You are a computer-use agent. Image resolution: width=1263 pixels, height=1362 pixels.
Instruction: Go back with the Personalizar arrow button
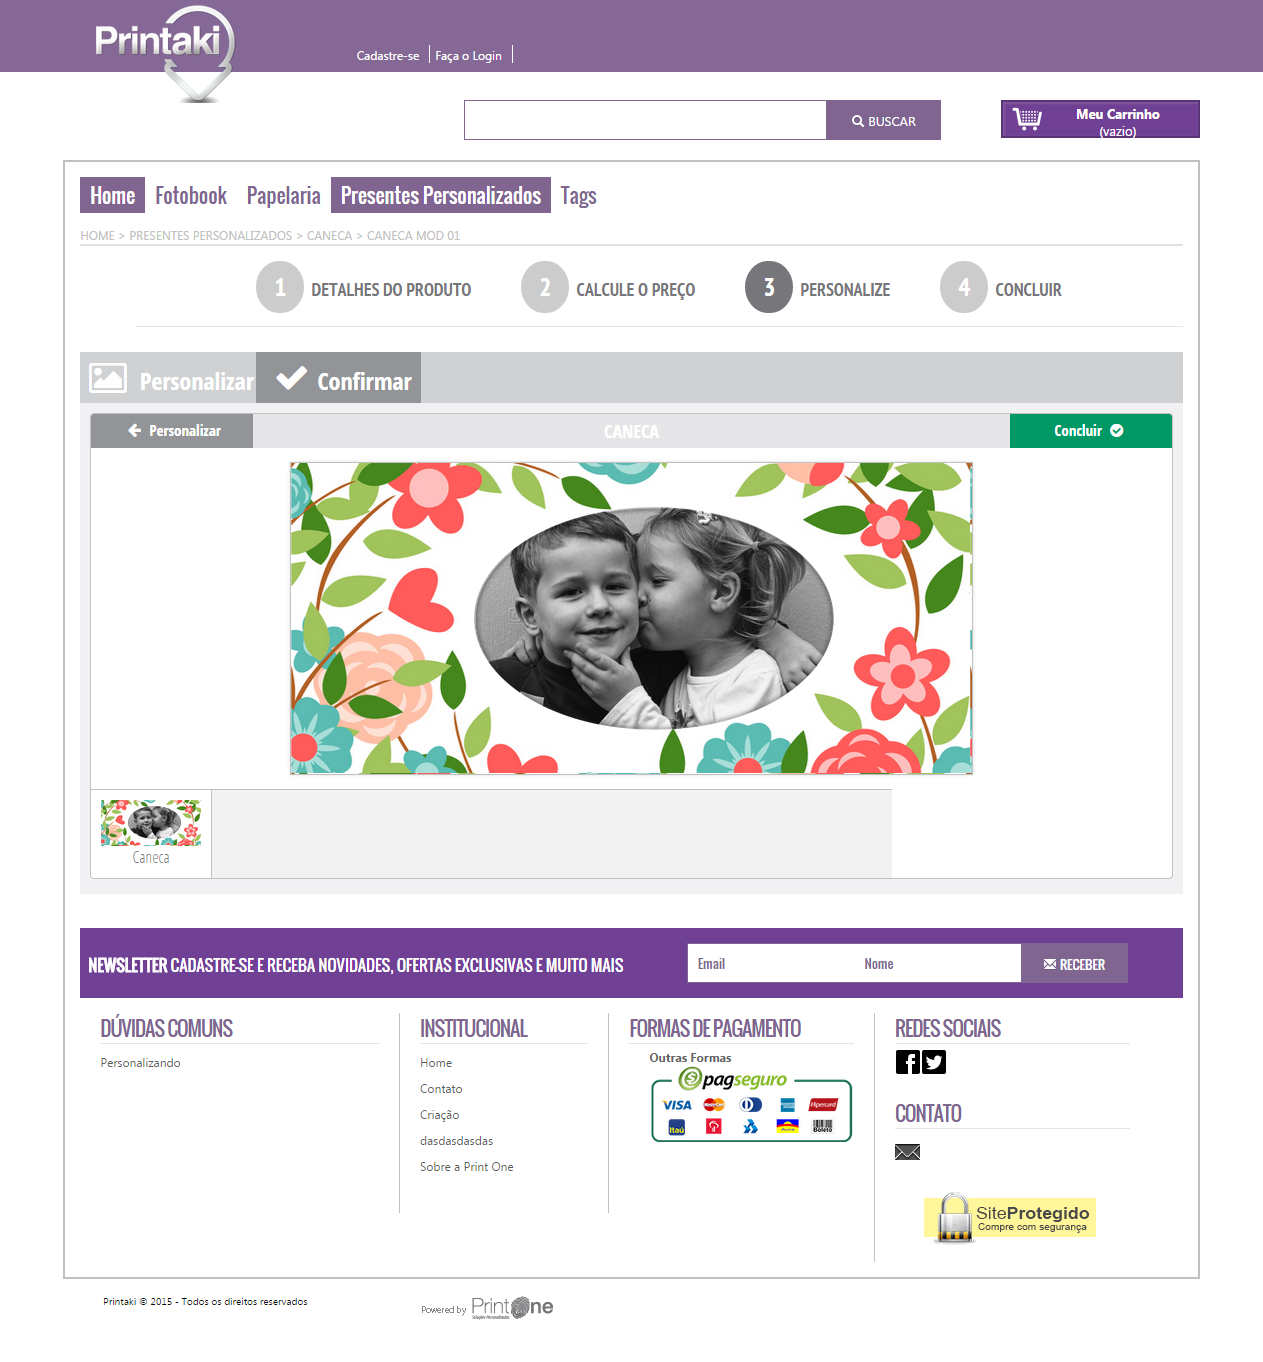pyautogui.click(x=172, y=431)
